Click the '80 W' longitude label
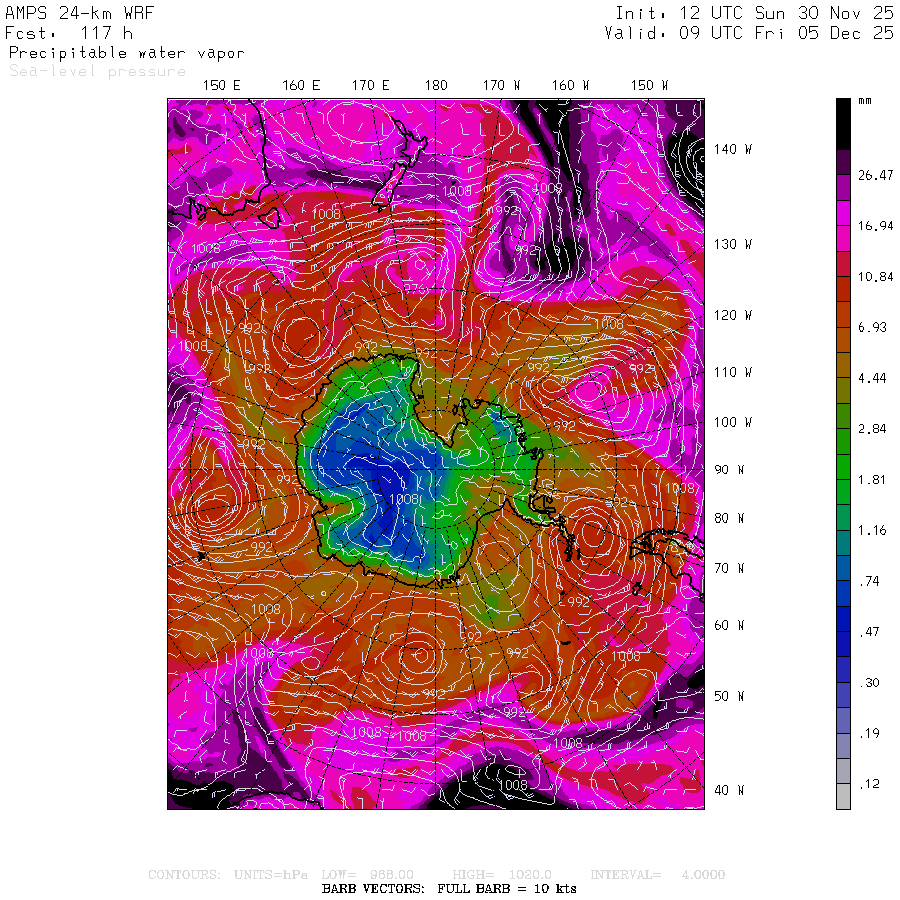This screenshot has width=900, height=900. [729, 518]
